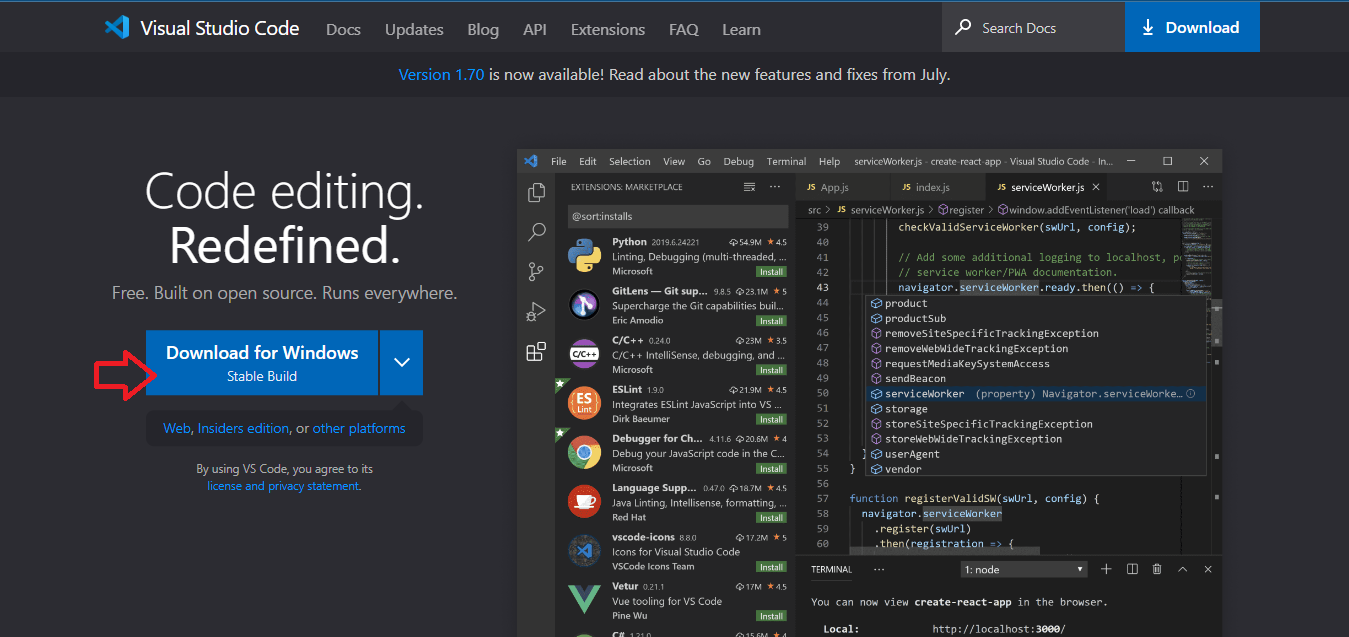Open the '1: node' terminal dropdown

click(x=1024, y=569)
